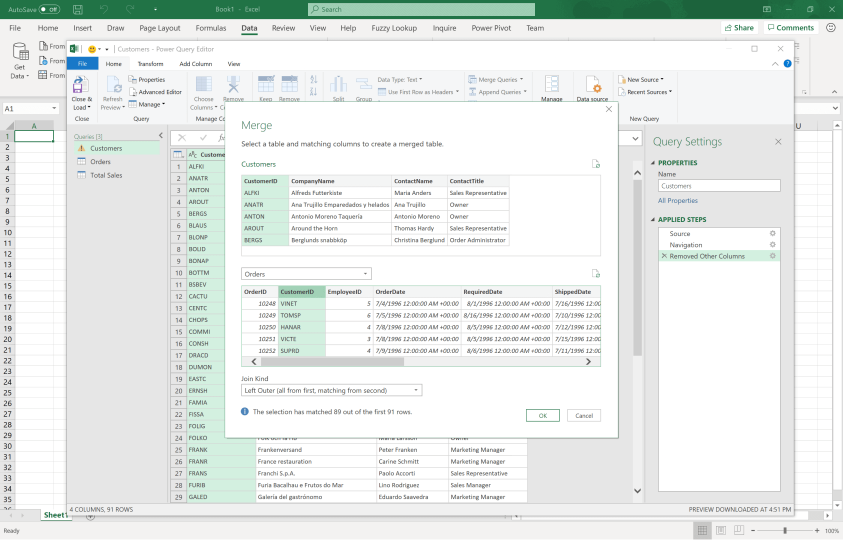Click the Orders preview horizontal scrollbar
Image resolution: width=843 pixels, height=540 pixels.
click(x=333, y=361)
